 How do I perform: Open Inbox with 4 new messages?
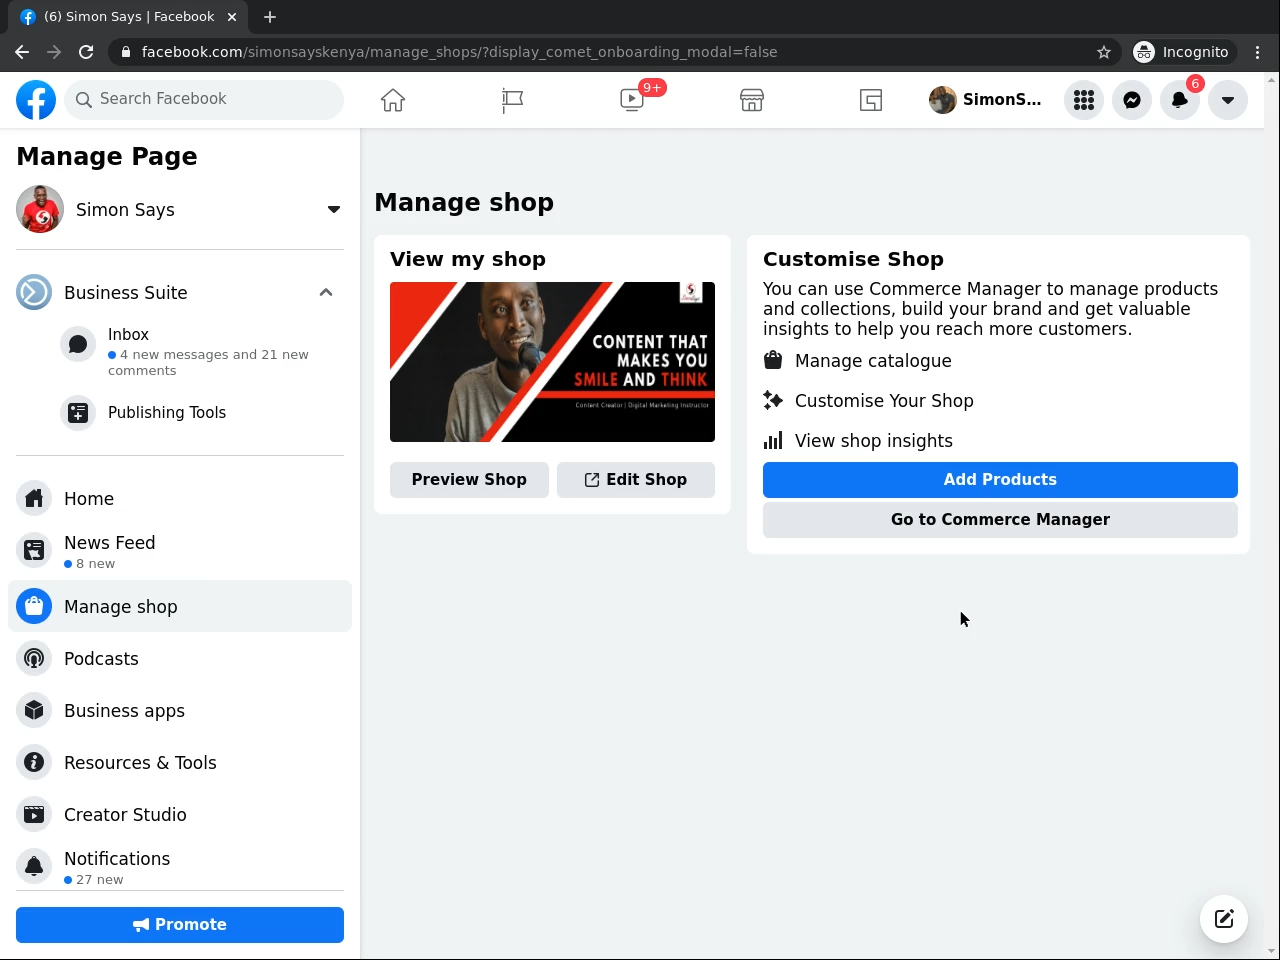pyautogui.click(x=200, y=351)
